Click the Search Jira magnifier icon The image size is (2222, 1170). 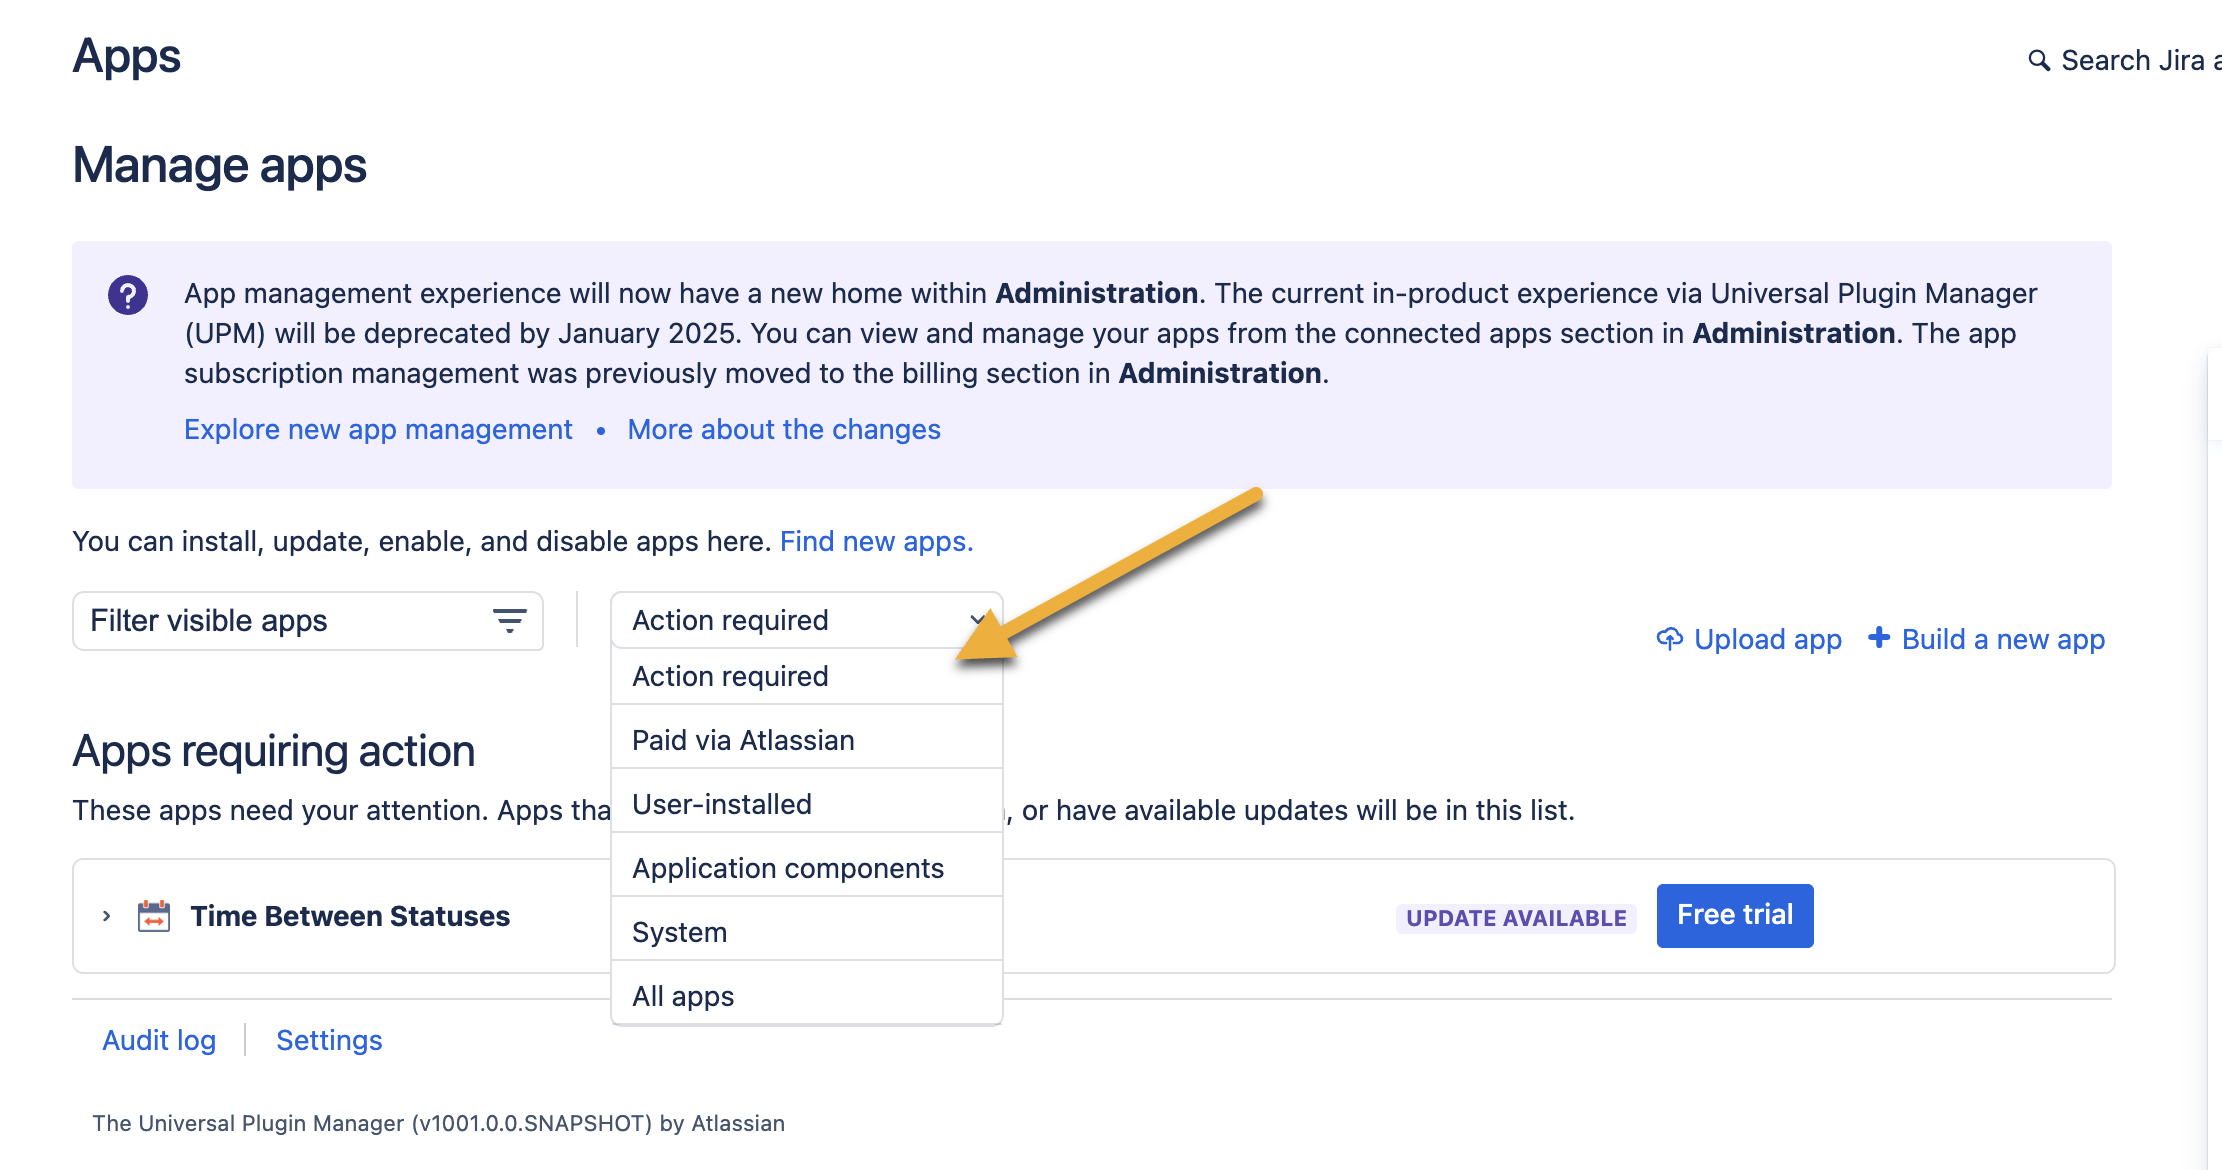pyautogui.click(x=2038, y=61)
